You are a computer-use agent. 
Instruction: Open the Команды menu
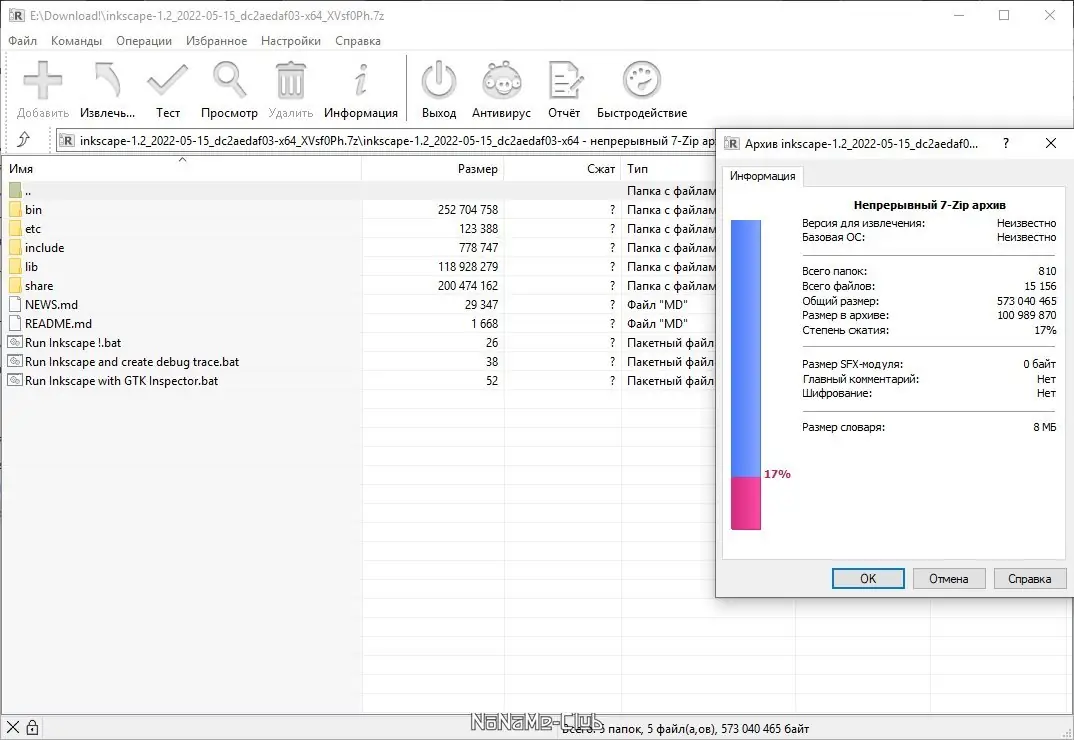click(76, 41)
